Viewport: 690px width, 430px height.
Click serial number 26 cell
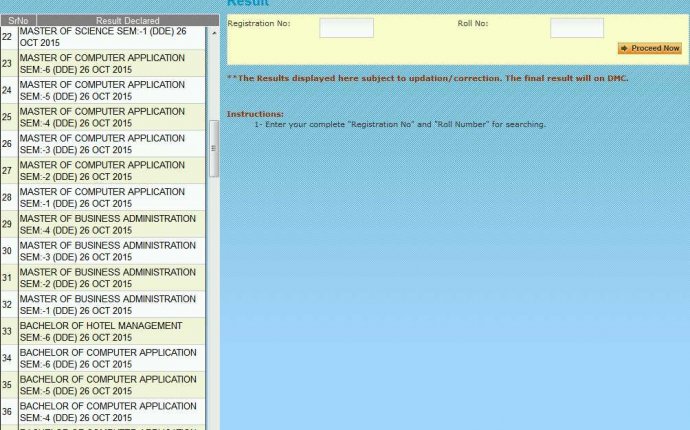[x=9, y=144]
